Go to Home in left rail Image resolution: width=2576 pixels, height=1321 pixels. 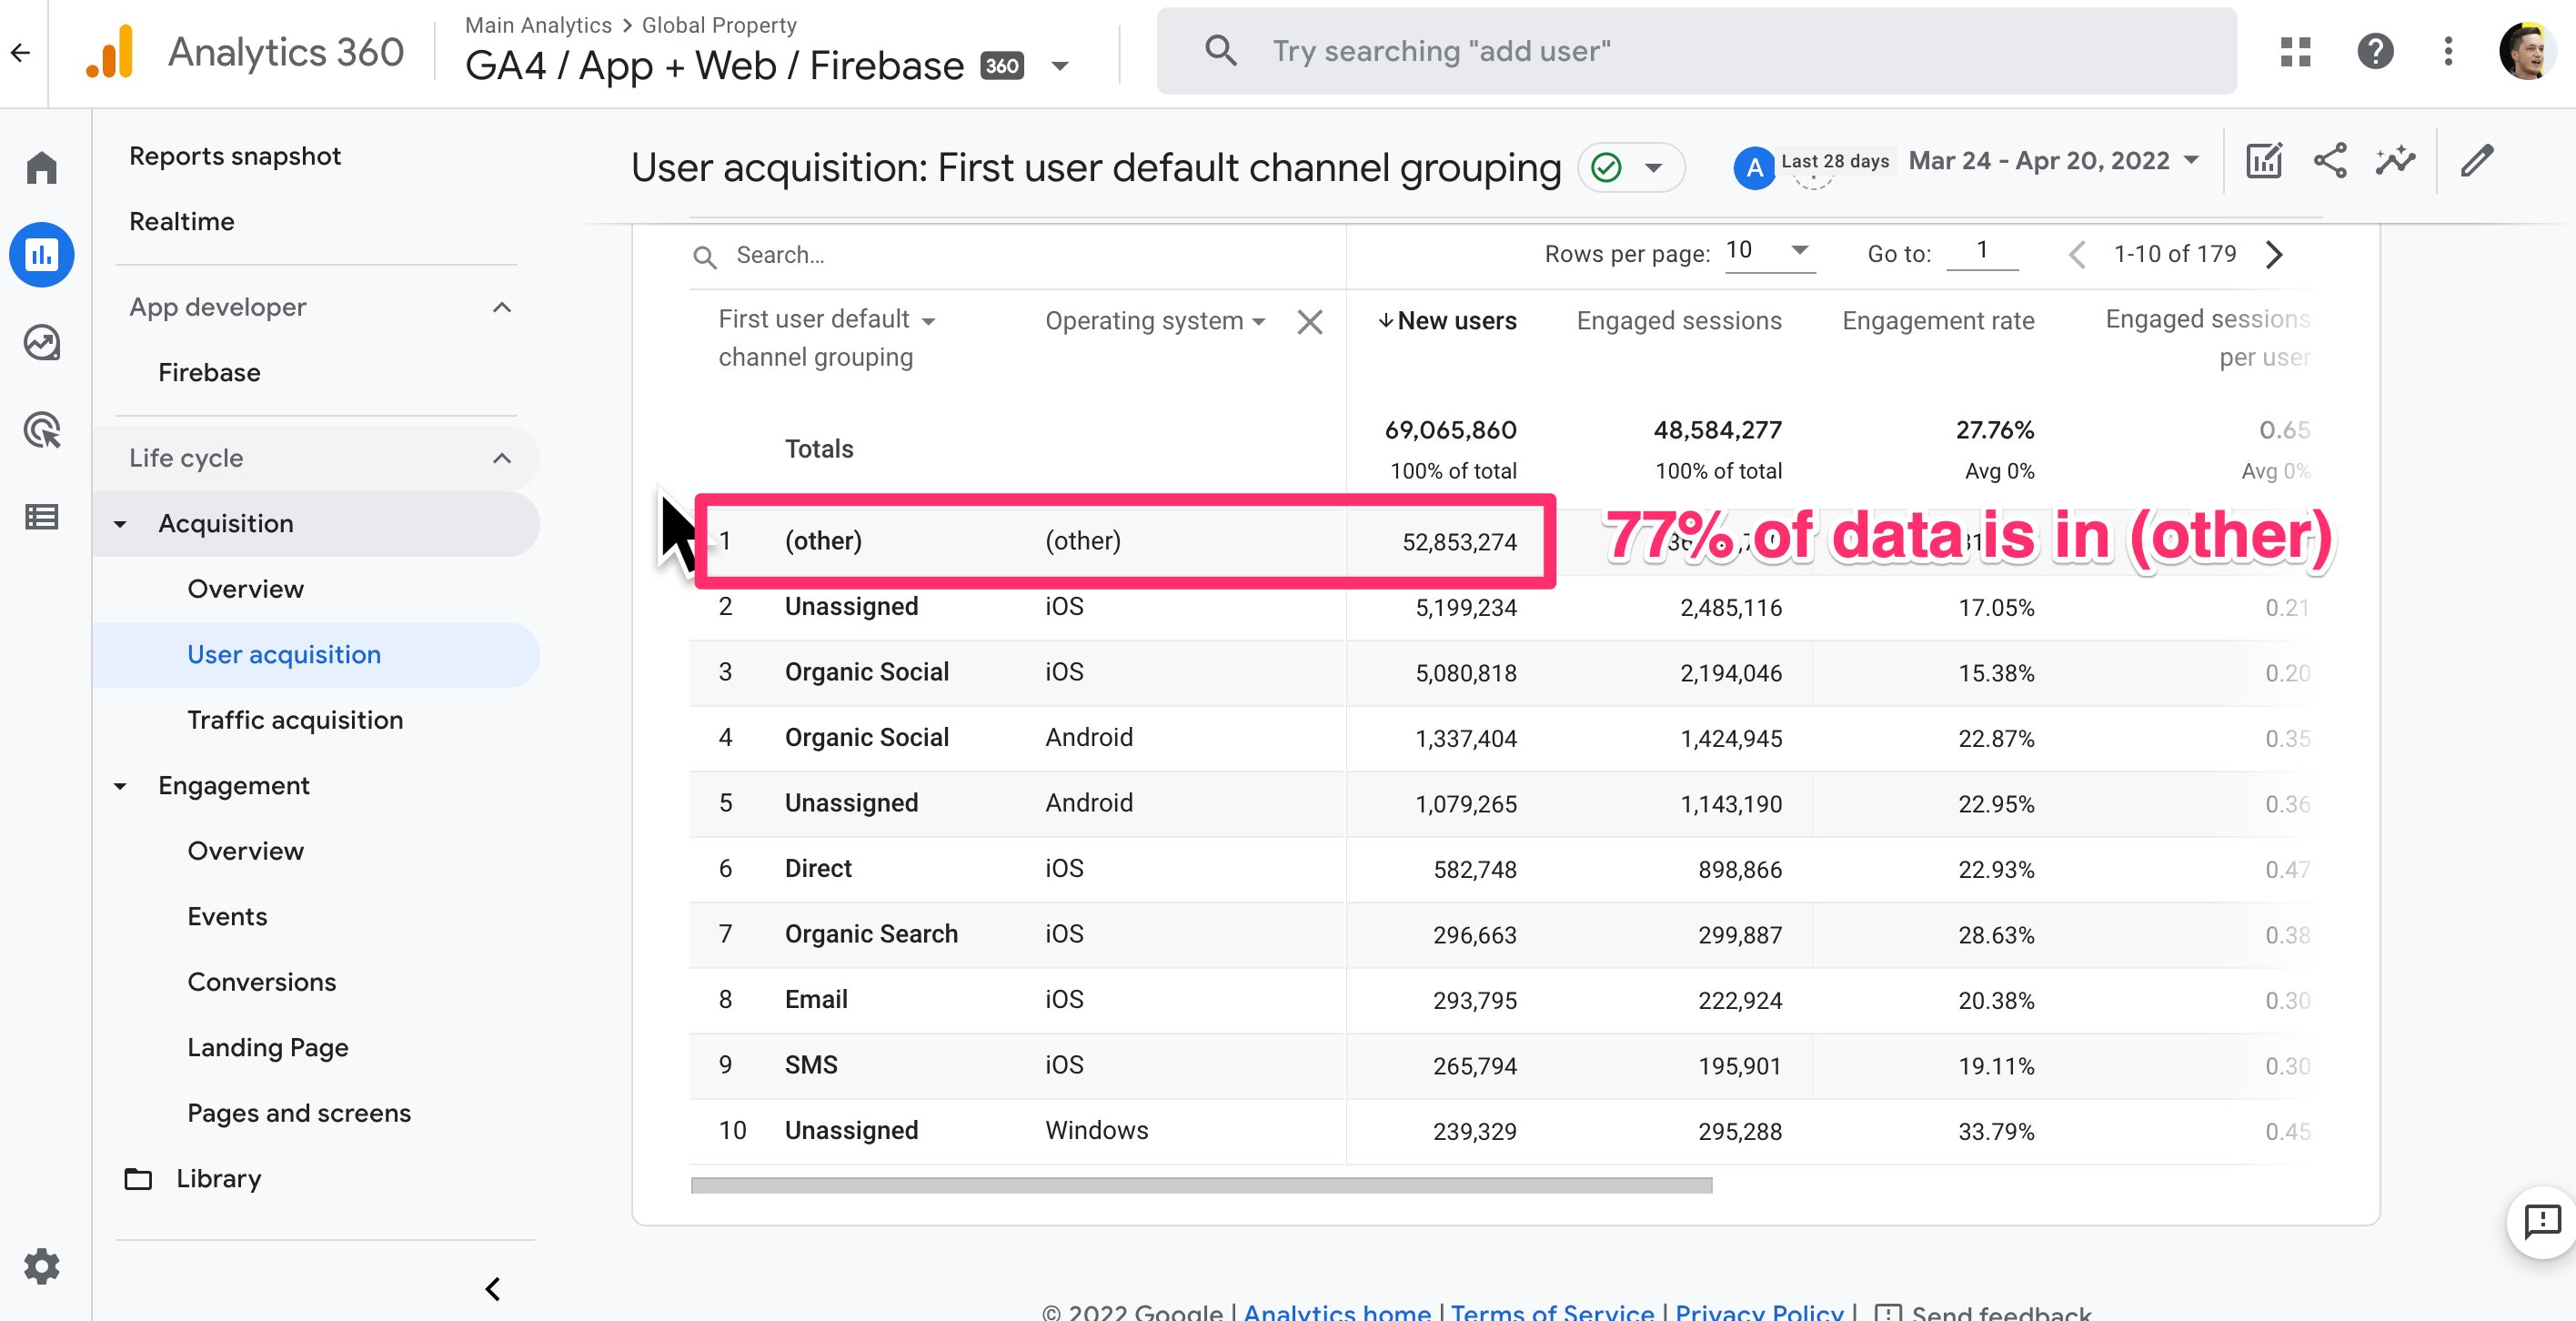pyautogui.click(x=41, y=167)
